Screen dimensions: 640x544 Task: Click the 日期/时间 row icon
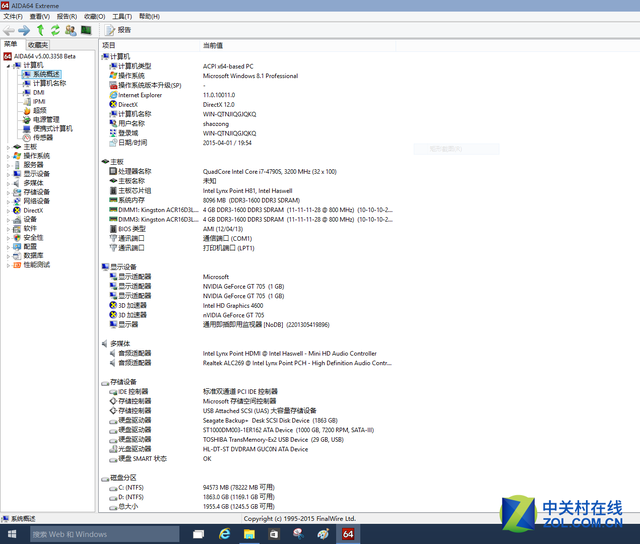[x=113, y=143]
